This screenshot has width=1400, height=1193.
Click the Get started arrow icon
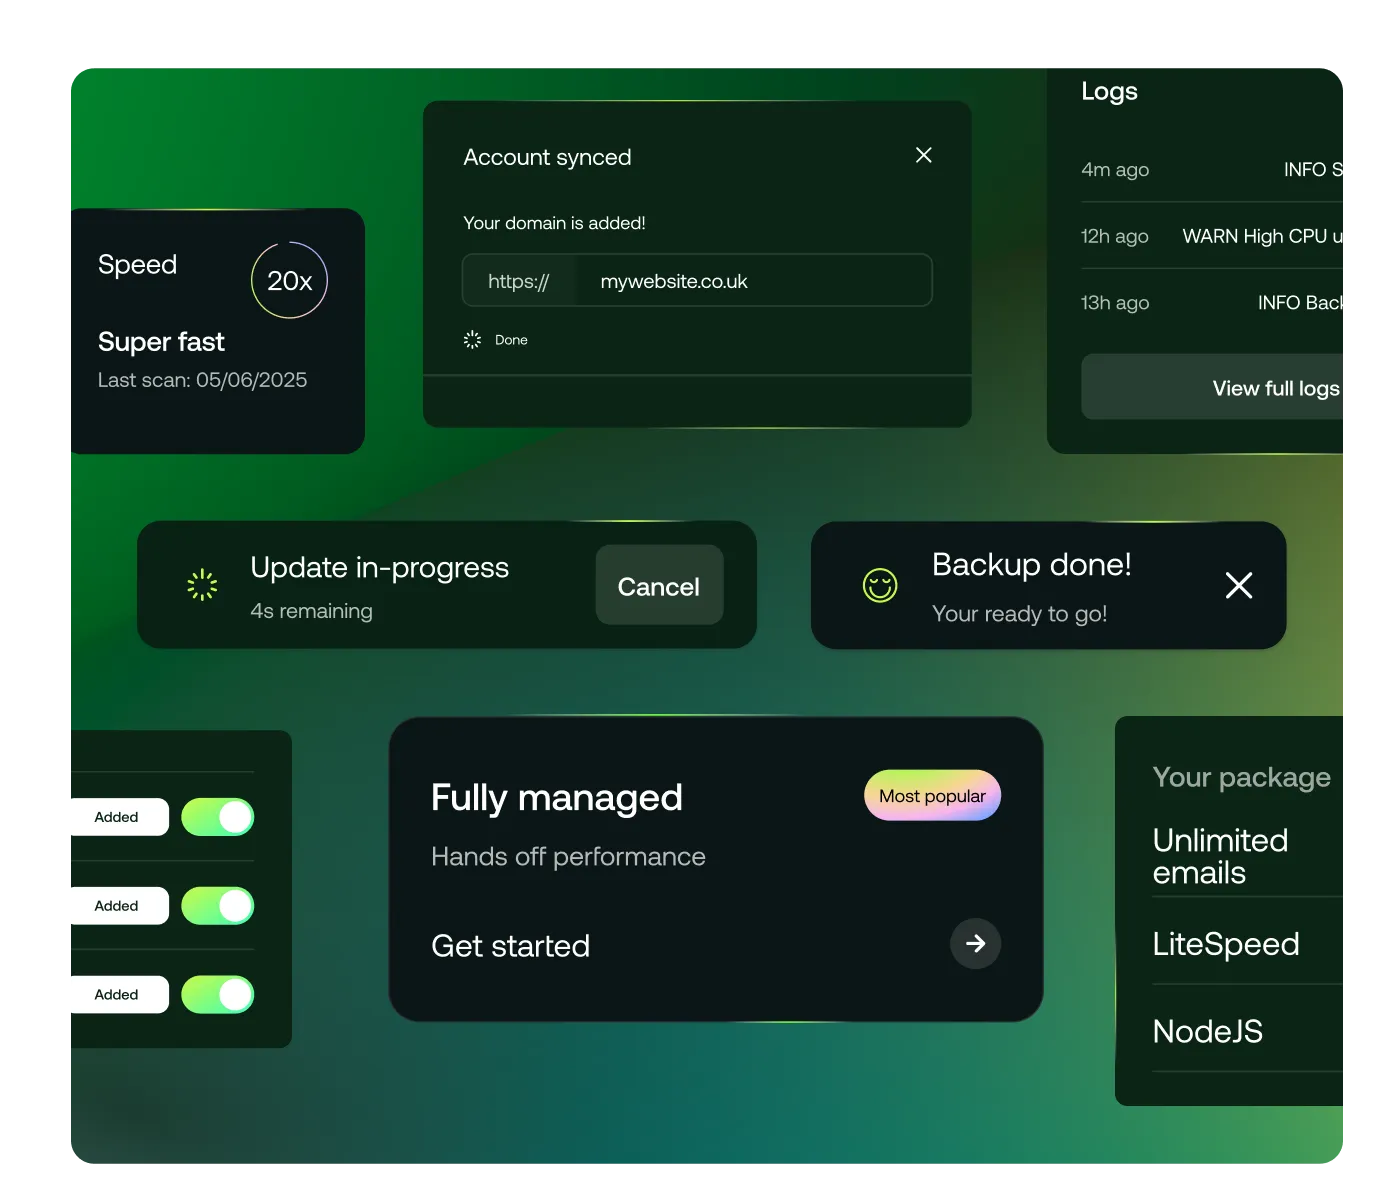pyautogui.click(x=975, y=943)
